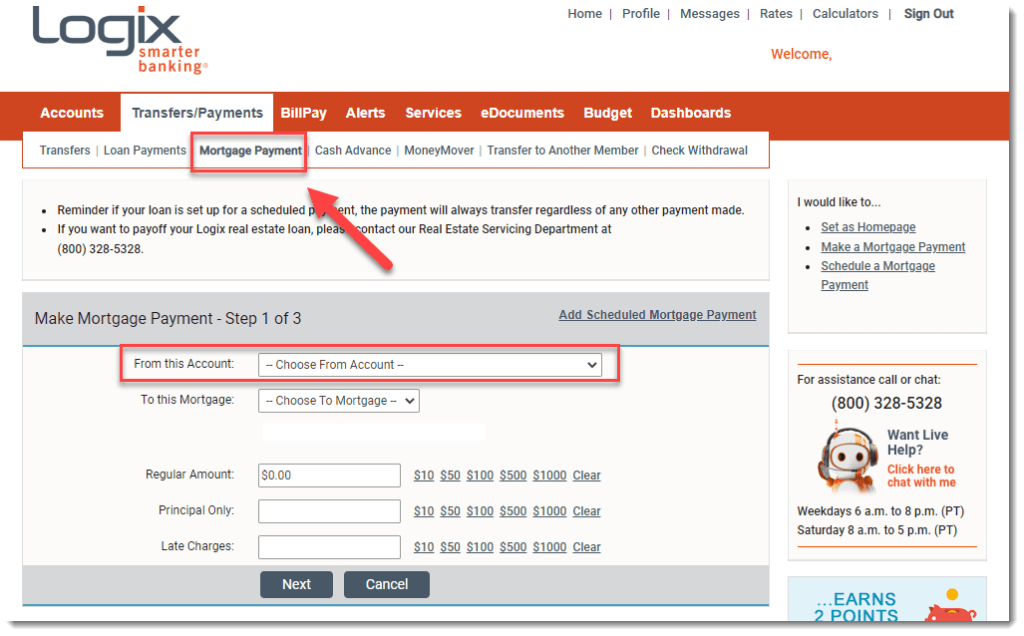1024x636 pixels.
Task: Go to Loan Payments sub-menu
Action: pyautogui.click(x=144, y=150)
